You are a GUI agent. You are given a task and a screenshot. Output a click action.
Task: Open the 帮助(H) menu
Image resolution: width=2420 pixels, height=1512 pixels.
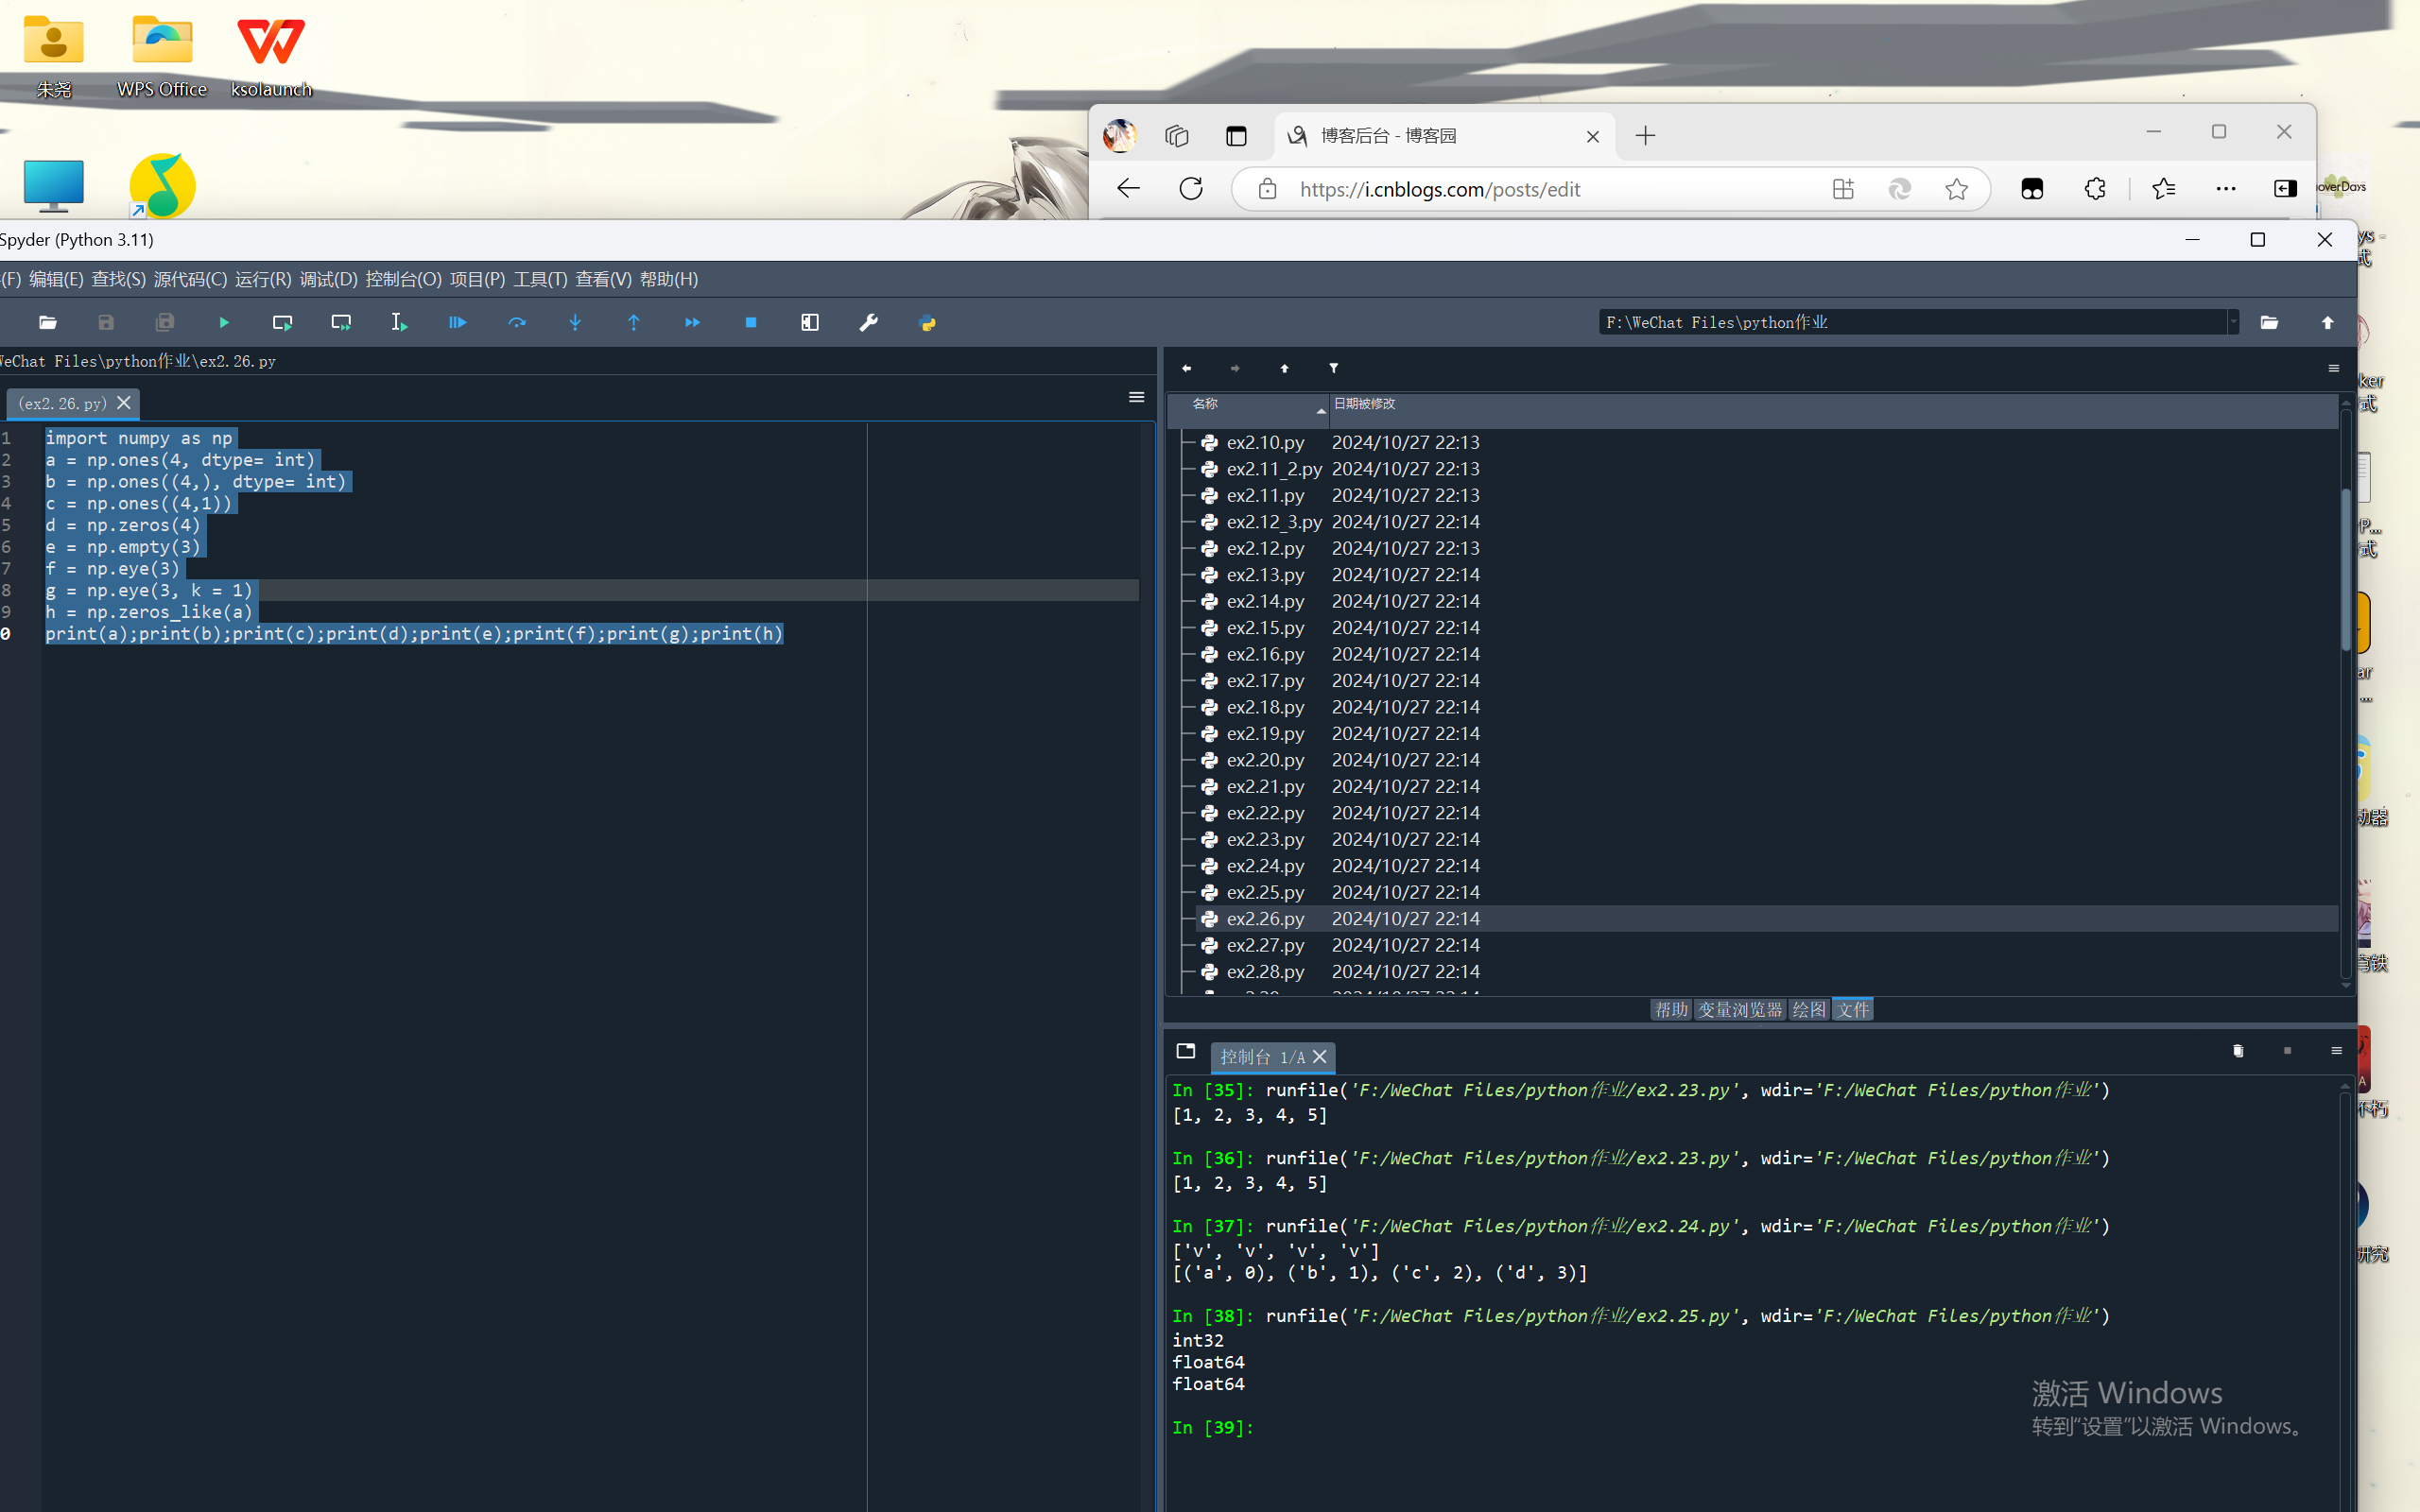(669, 279)
